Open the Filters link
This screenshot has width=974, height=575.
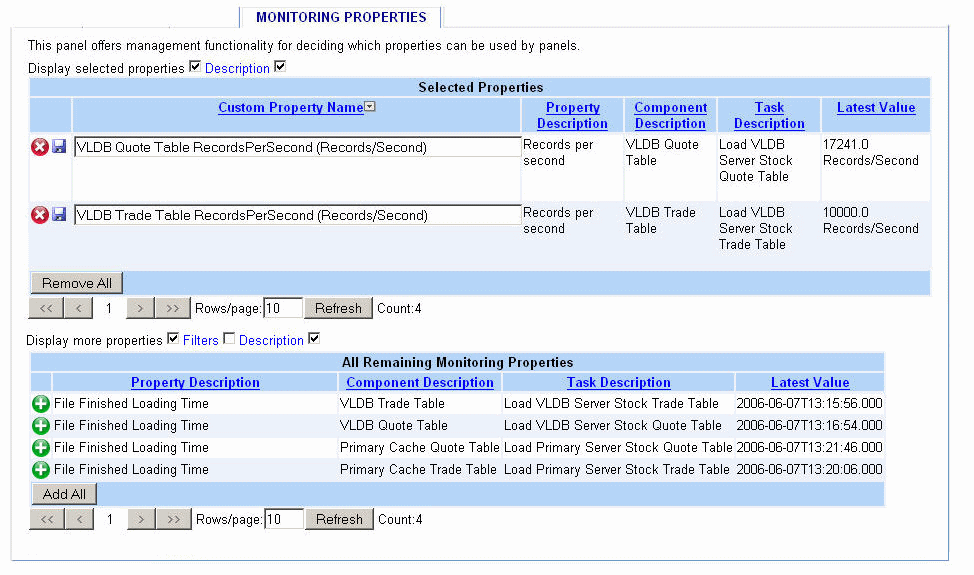click(x=201, y=340)
